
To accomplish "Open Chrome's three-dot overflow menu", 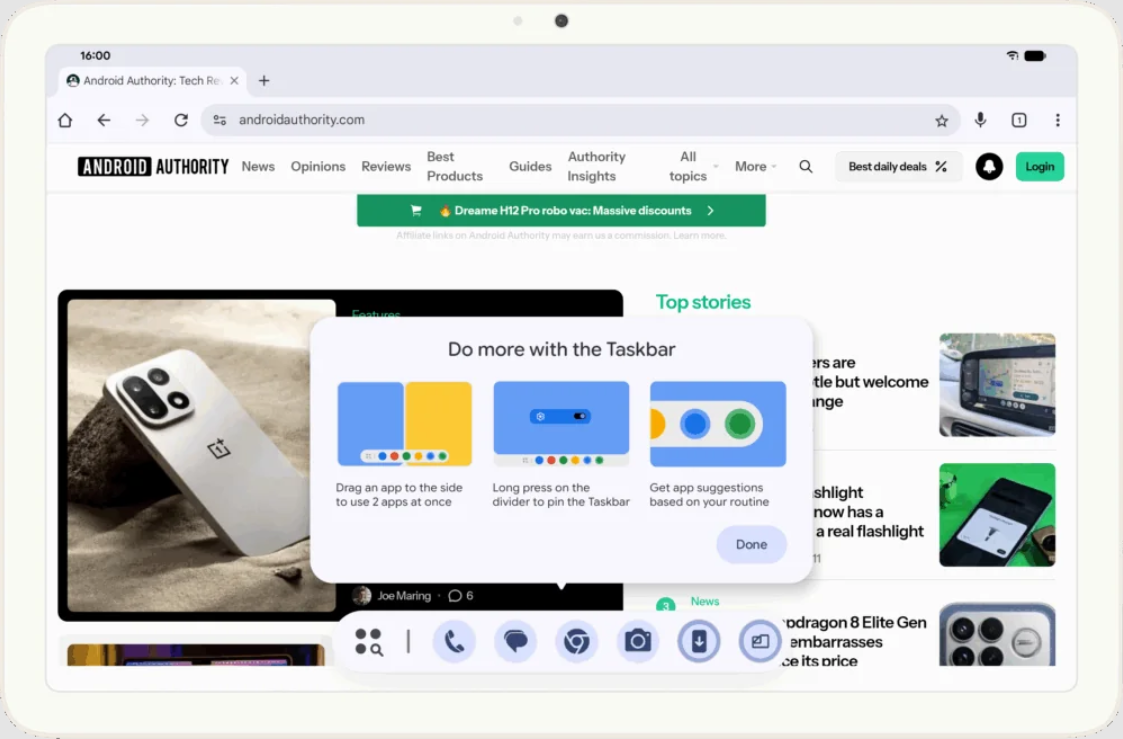I will (x=1058, y=119).
